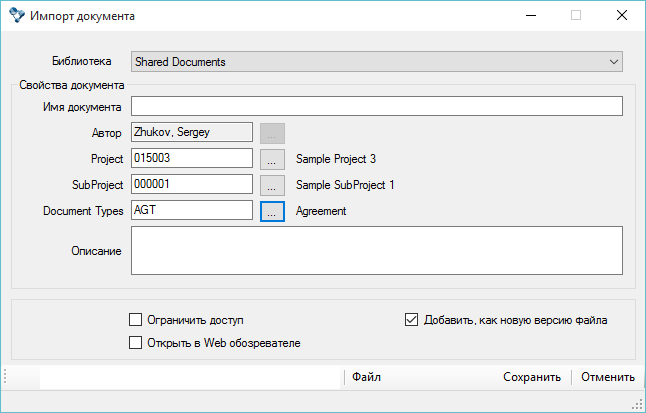Open the Document Types browse button

[x=272, y=211]
